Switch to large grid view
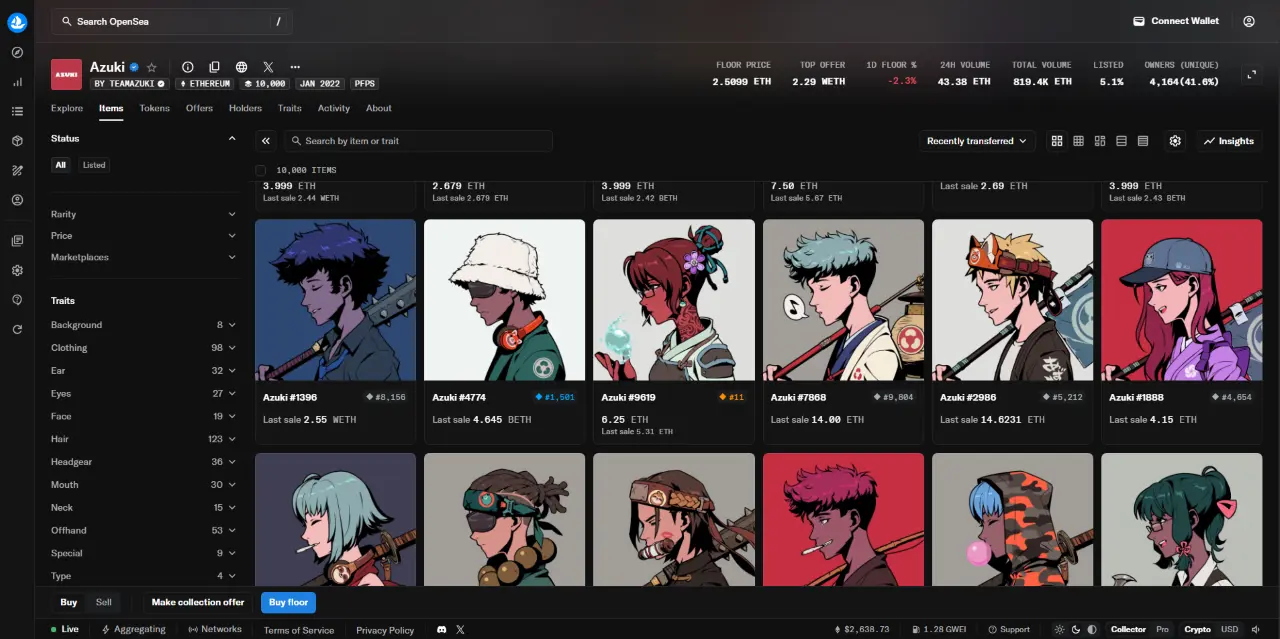Screen dimensions: 1280x639 coord(1057,141)
